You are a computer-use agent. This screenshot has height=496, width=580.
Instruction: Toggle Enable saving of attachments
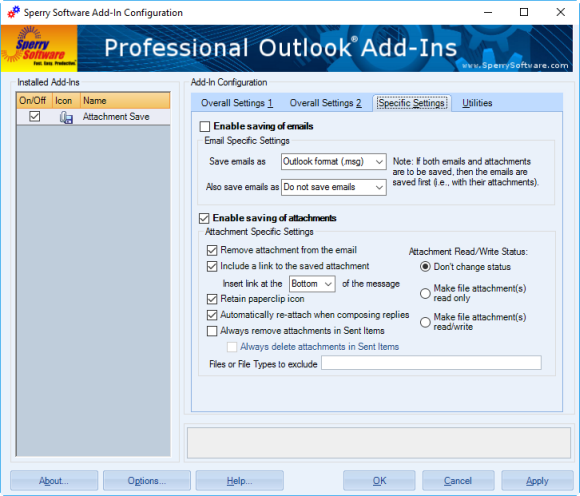click(x=204, y=218)
